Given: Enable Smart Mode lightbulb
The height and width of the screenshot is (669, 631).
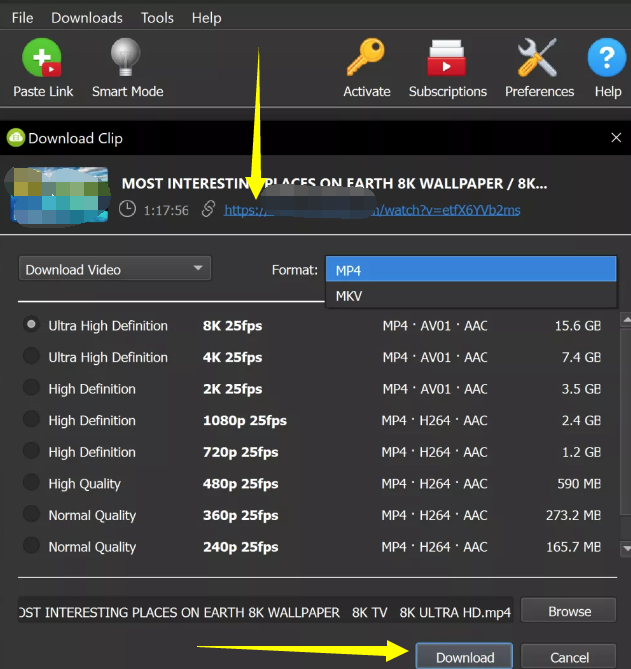Looking at the screenshot, I should click(x=127, y=59).
